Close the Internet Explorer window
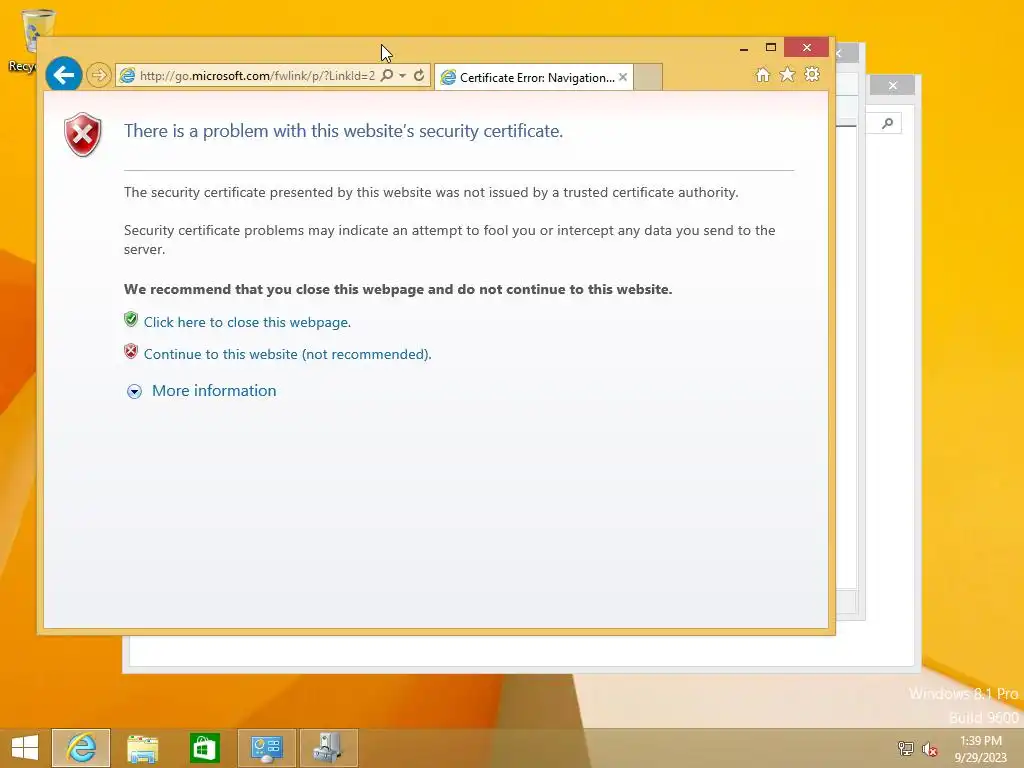 (x=807, y=48)
